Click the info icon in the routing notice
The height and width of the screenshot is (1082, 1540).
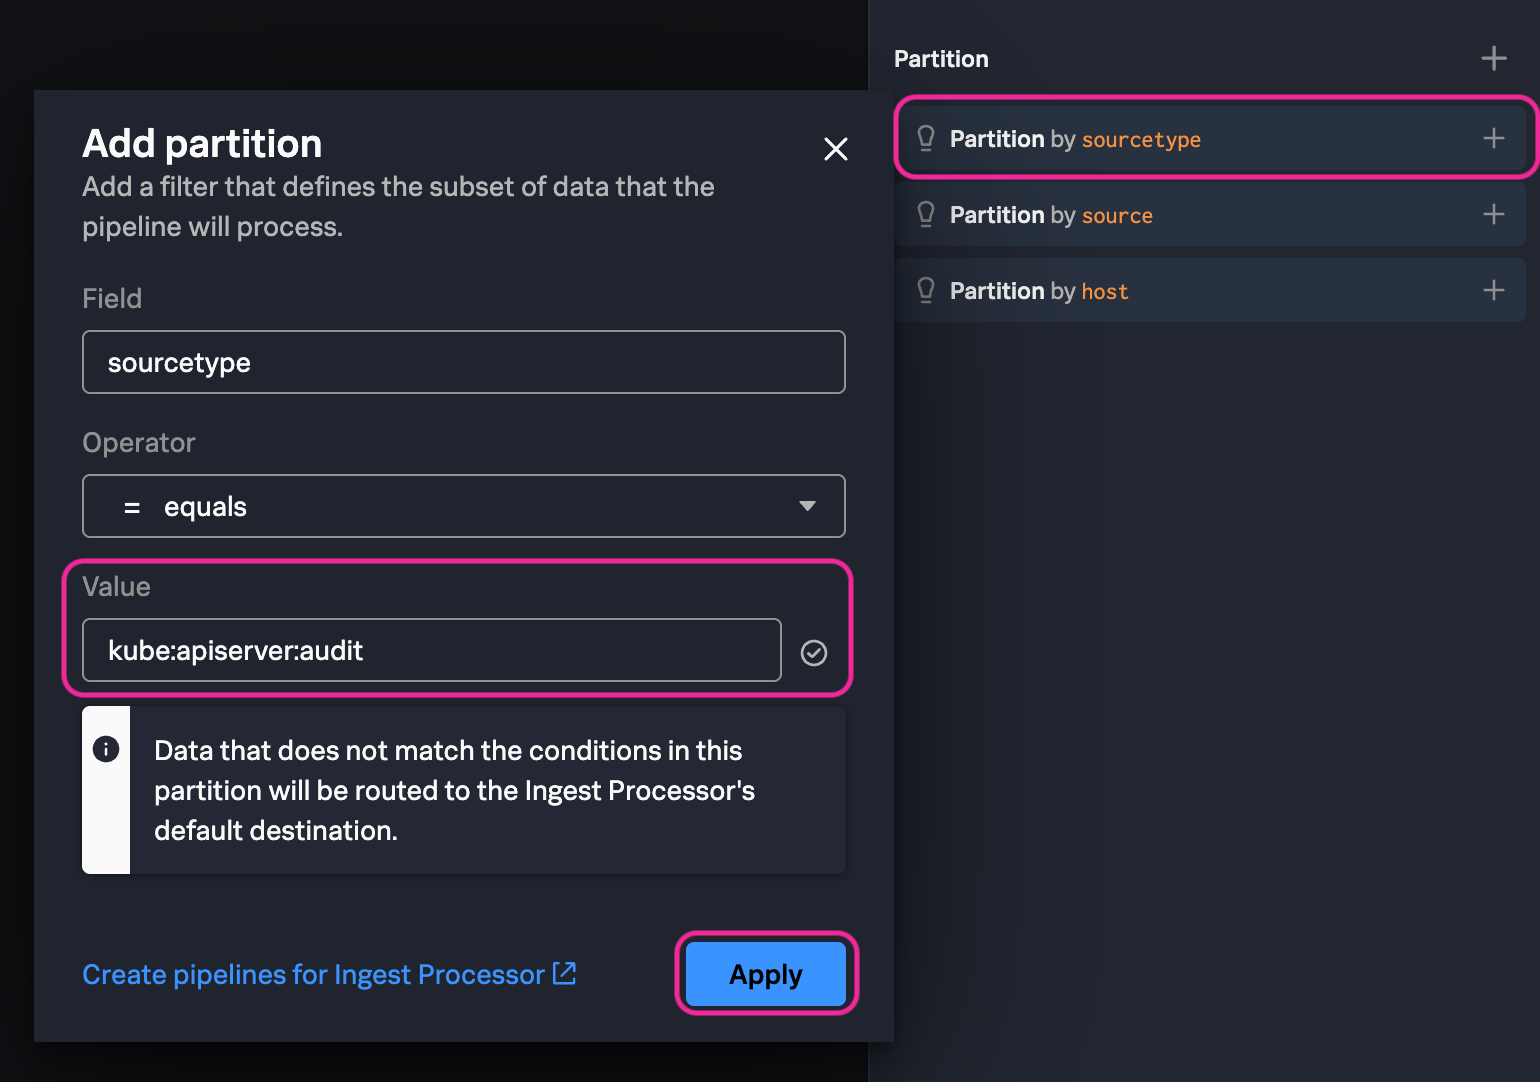click(x=106, y=748)
